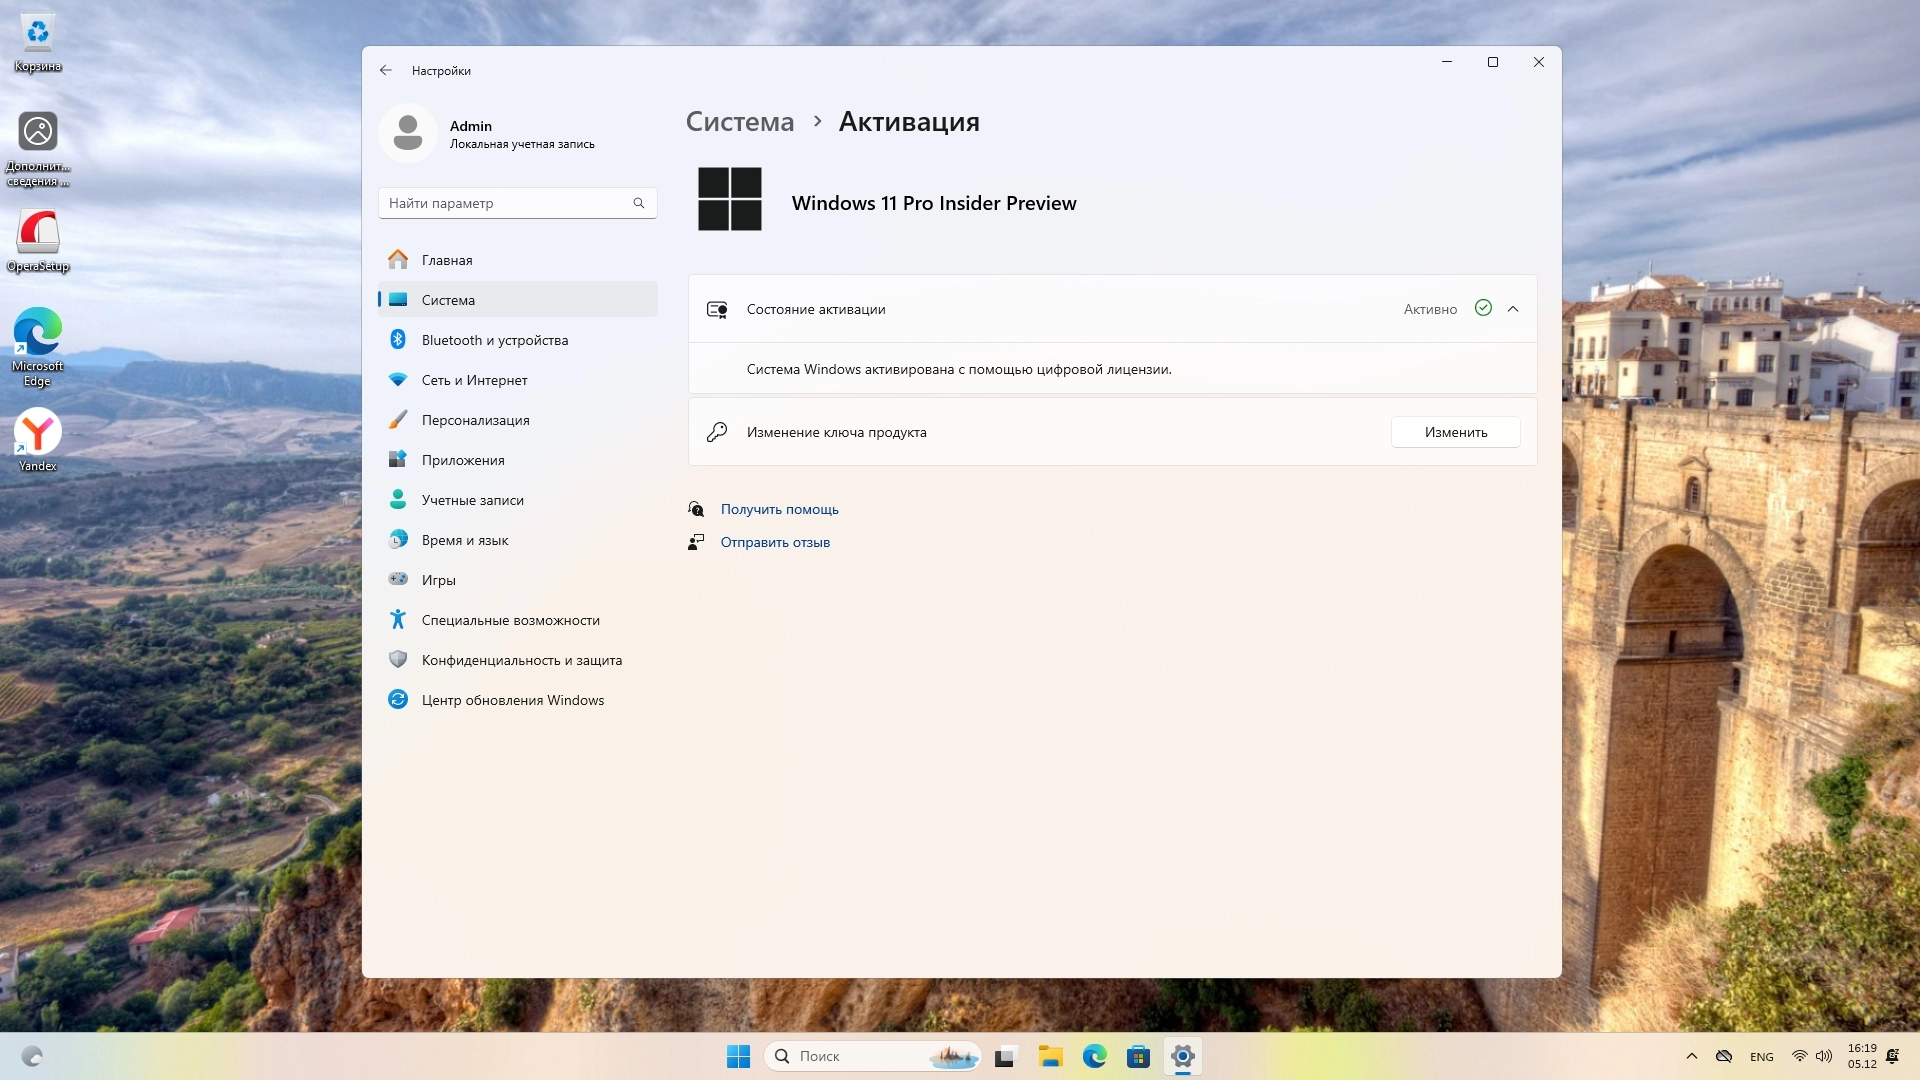
Task: Click the search magnifier icon in Settings
Action: point(639,203)
